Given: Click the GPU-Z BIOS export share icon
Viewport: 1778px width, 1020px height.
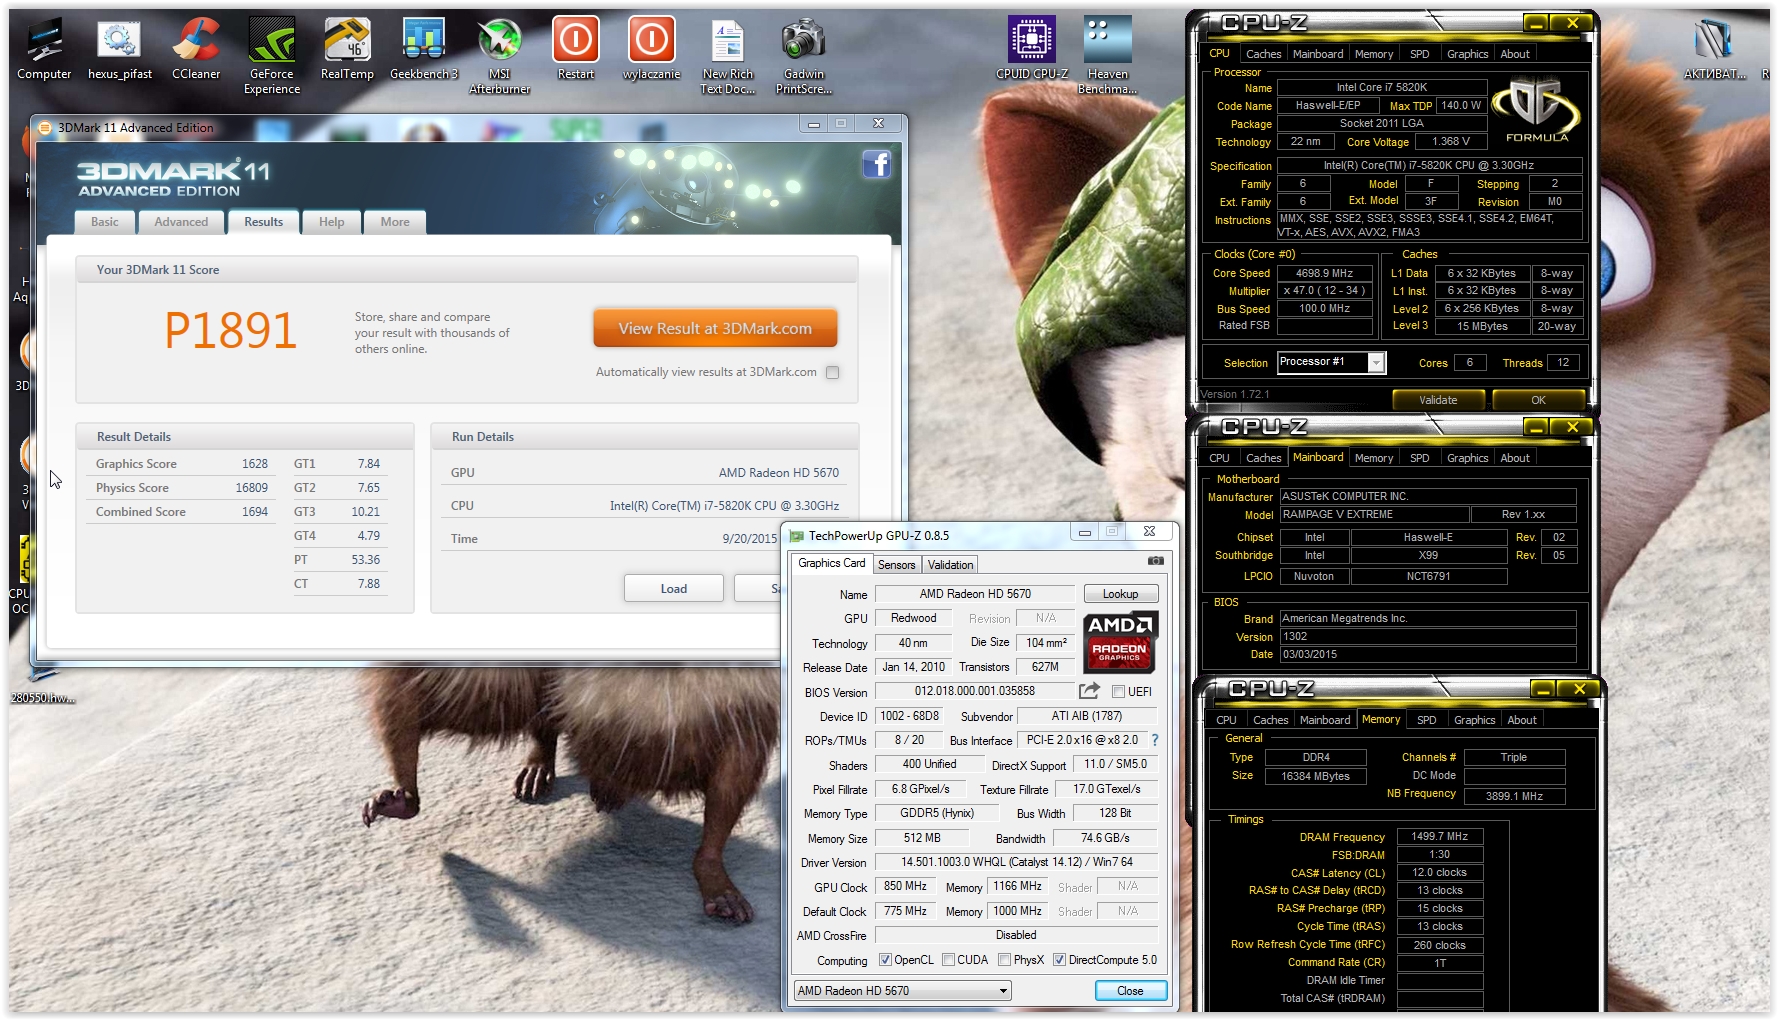Looking at the screenshot, I should (1089, 691).
